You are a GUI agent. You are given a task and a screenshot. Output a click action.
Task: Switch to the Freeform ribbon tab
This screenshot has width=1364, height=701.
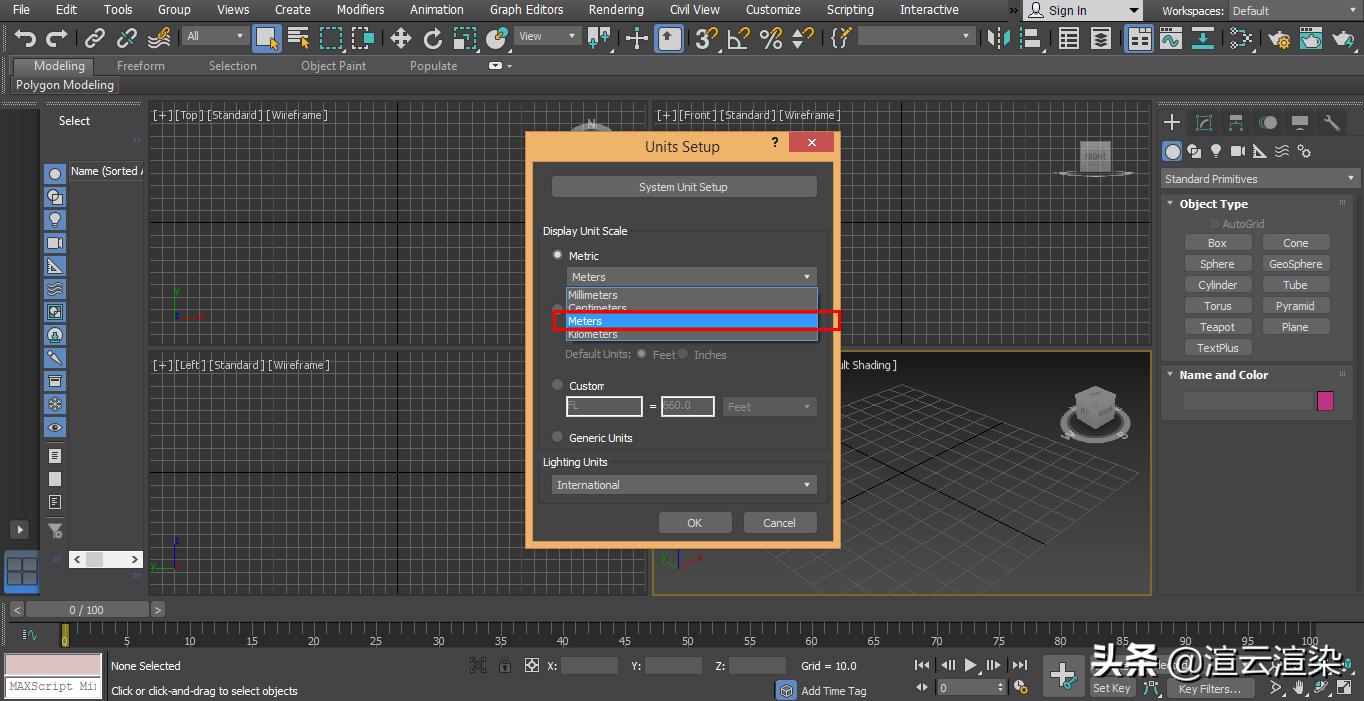coord(140,66)
